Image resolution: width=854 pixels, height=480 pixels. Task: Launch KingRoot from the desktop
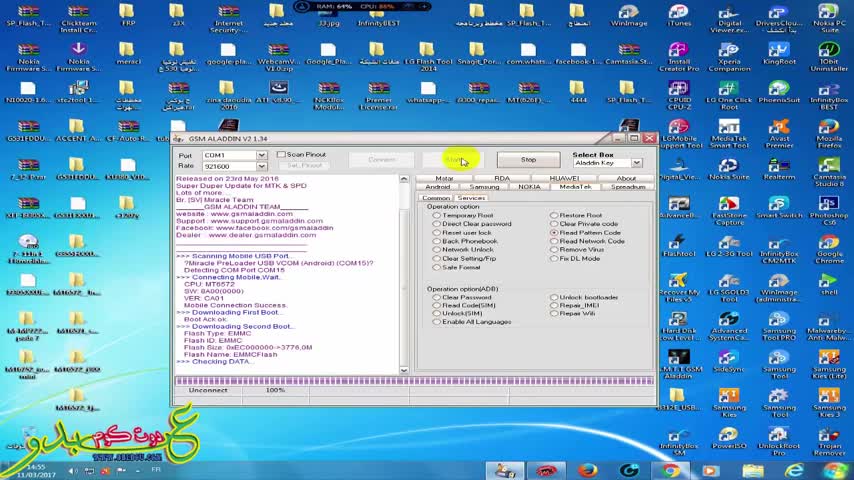tap(779, 53)
